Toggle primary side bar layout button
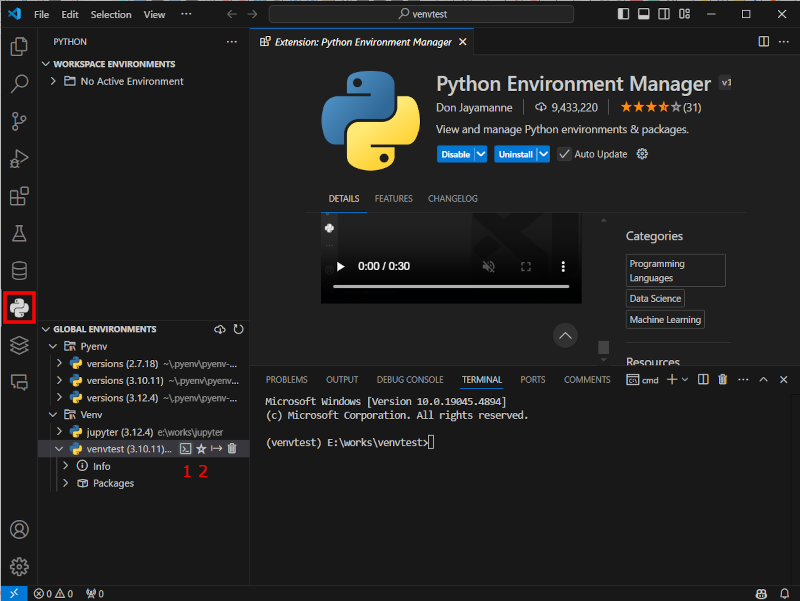This screenshot has height=601, width=800. click(623, 14)
